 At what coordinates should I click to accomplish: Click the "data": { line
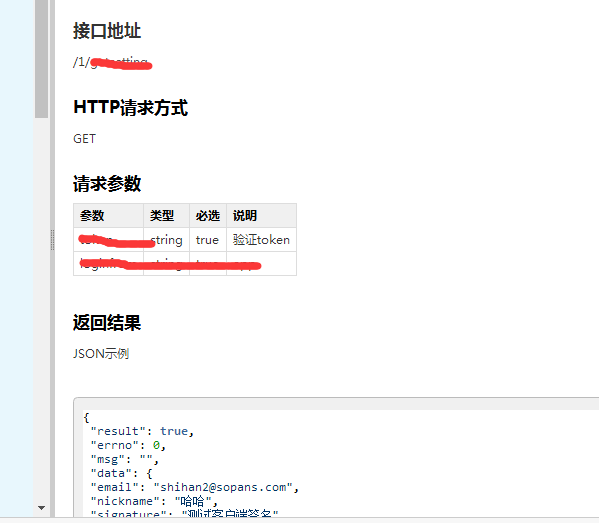point(121,473)
